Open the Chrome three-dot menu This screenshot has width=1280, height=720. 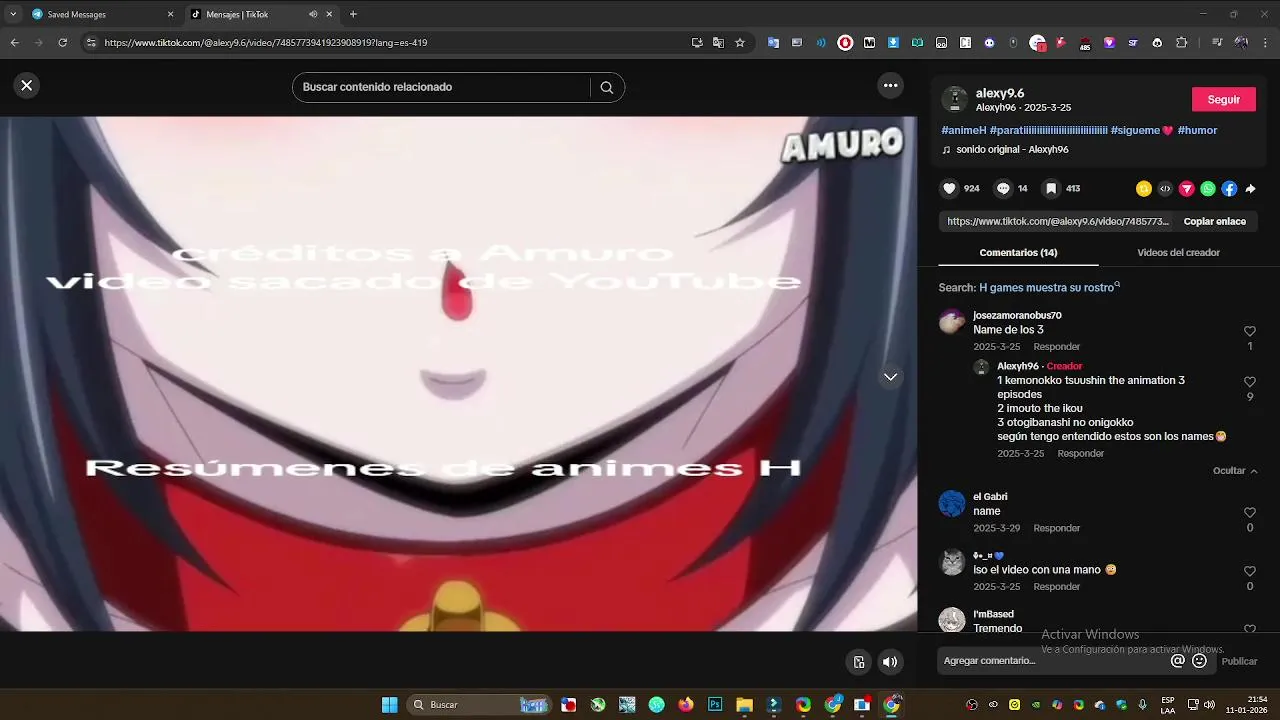pyautogui.click(x=1265, y=43)
